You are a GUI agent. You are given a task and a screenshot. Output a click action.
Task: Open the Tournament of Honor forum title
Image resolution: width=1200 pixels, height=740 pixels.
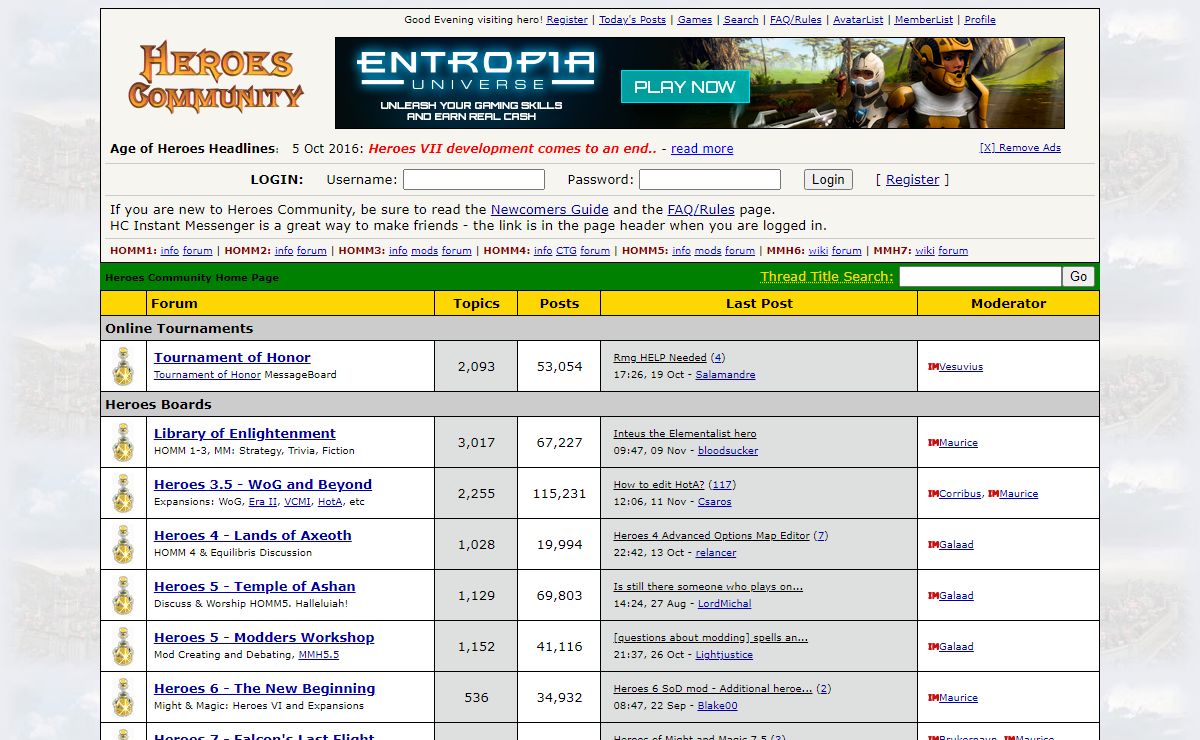point(232,358)
